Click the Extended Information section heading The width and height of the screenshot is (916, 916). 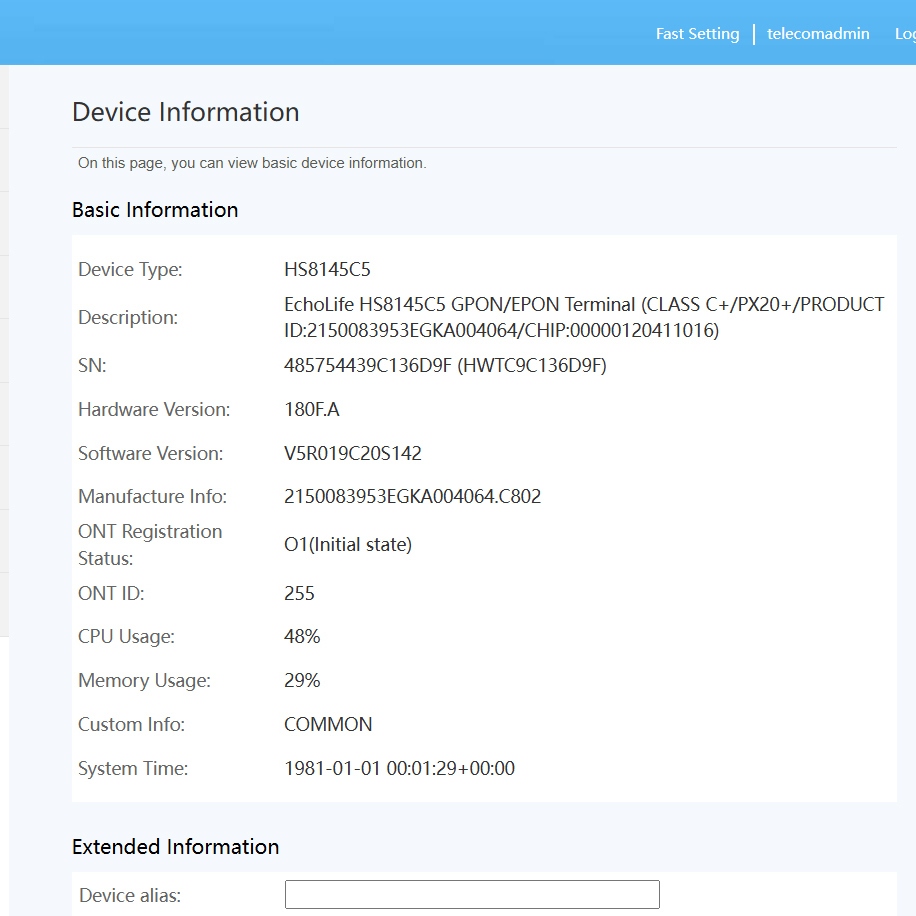(175, 847)
